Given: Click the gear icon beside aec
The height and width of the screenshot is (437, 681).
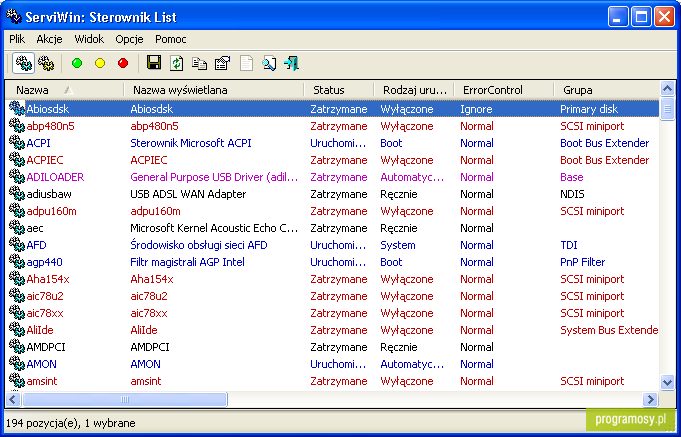Looking at the screenshot, I should pyautogui.click(x=17, y=228).
